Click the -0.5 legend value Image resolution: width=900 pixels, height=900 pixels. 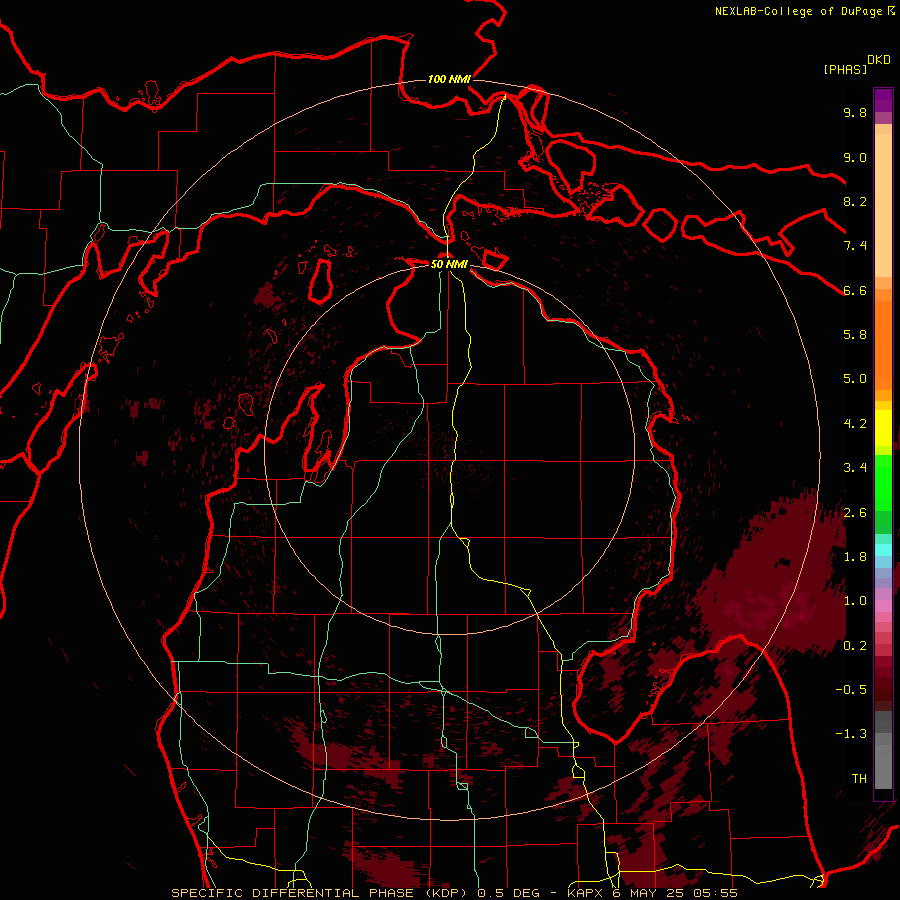coord(851,690)
